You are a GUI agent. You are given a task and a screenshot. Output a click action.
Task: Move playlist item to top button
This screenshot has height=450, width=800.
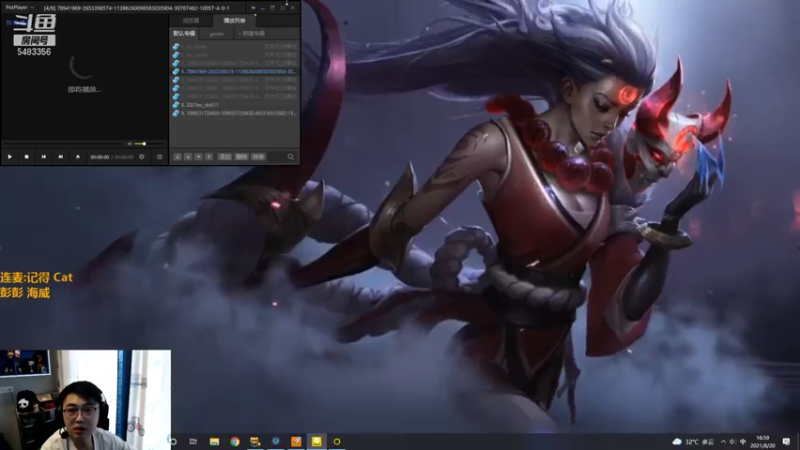click(178, 157)
